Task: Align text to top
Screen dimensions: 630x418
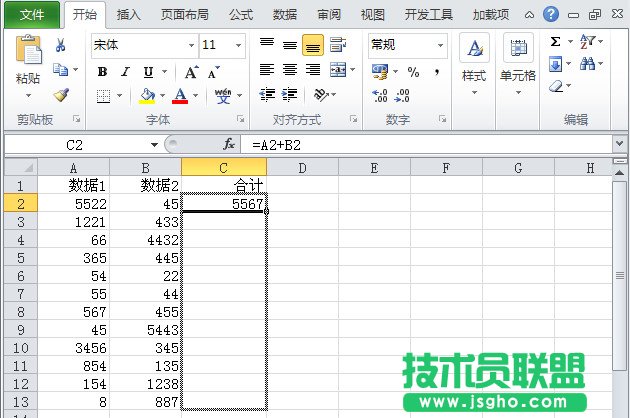Action: pyautogui.click(x=267, y=43)
